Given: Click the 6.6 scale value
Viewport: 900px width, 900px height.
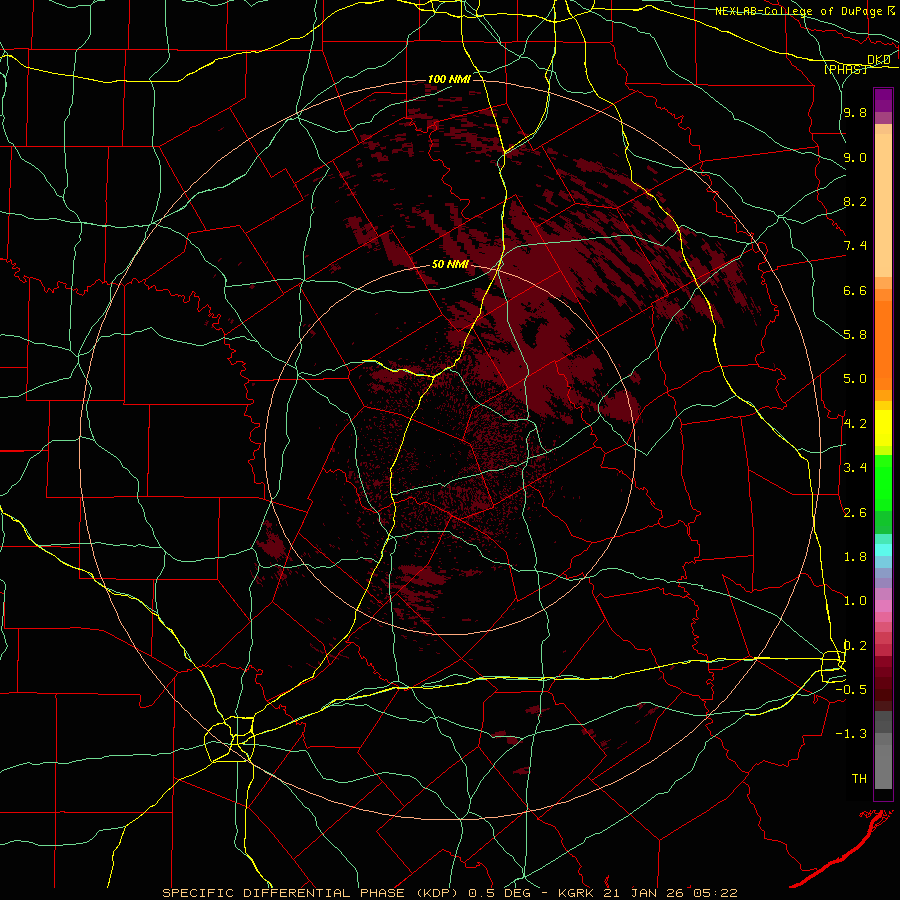Looking at the screenshot, I should point(855,290).
